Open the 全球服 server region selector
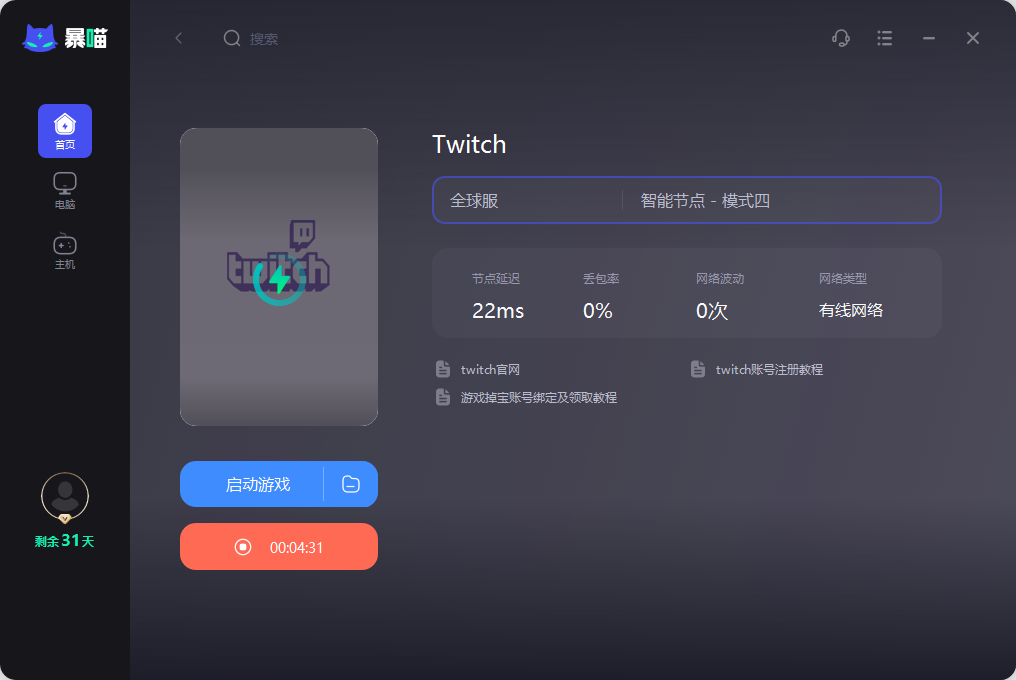Viewport: 1016px width, 680px height. pos(474,201)
